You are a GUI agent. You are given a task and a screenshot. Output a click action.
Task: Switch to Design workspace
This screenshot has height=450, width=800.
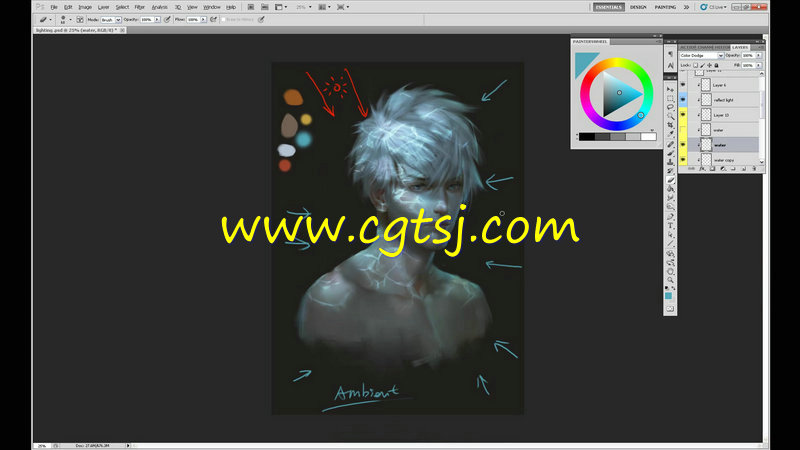tap(638, 7)
